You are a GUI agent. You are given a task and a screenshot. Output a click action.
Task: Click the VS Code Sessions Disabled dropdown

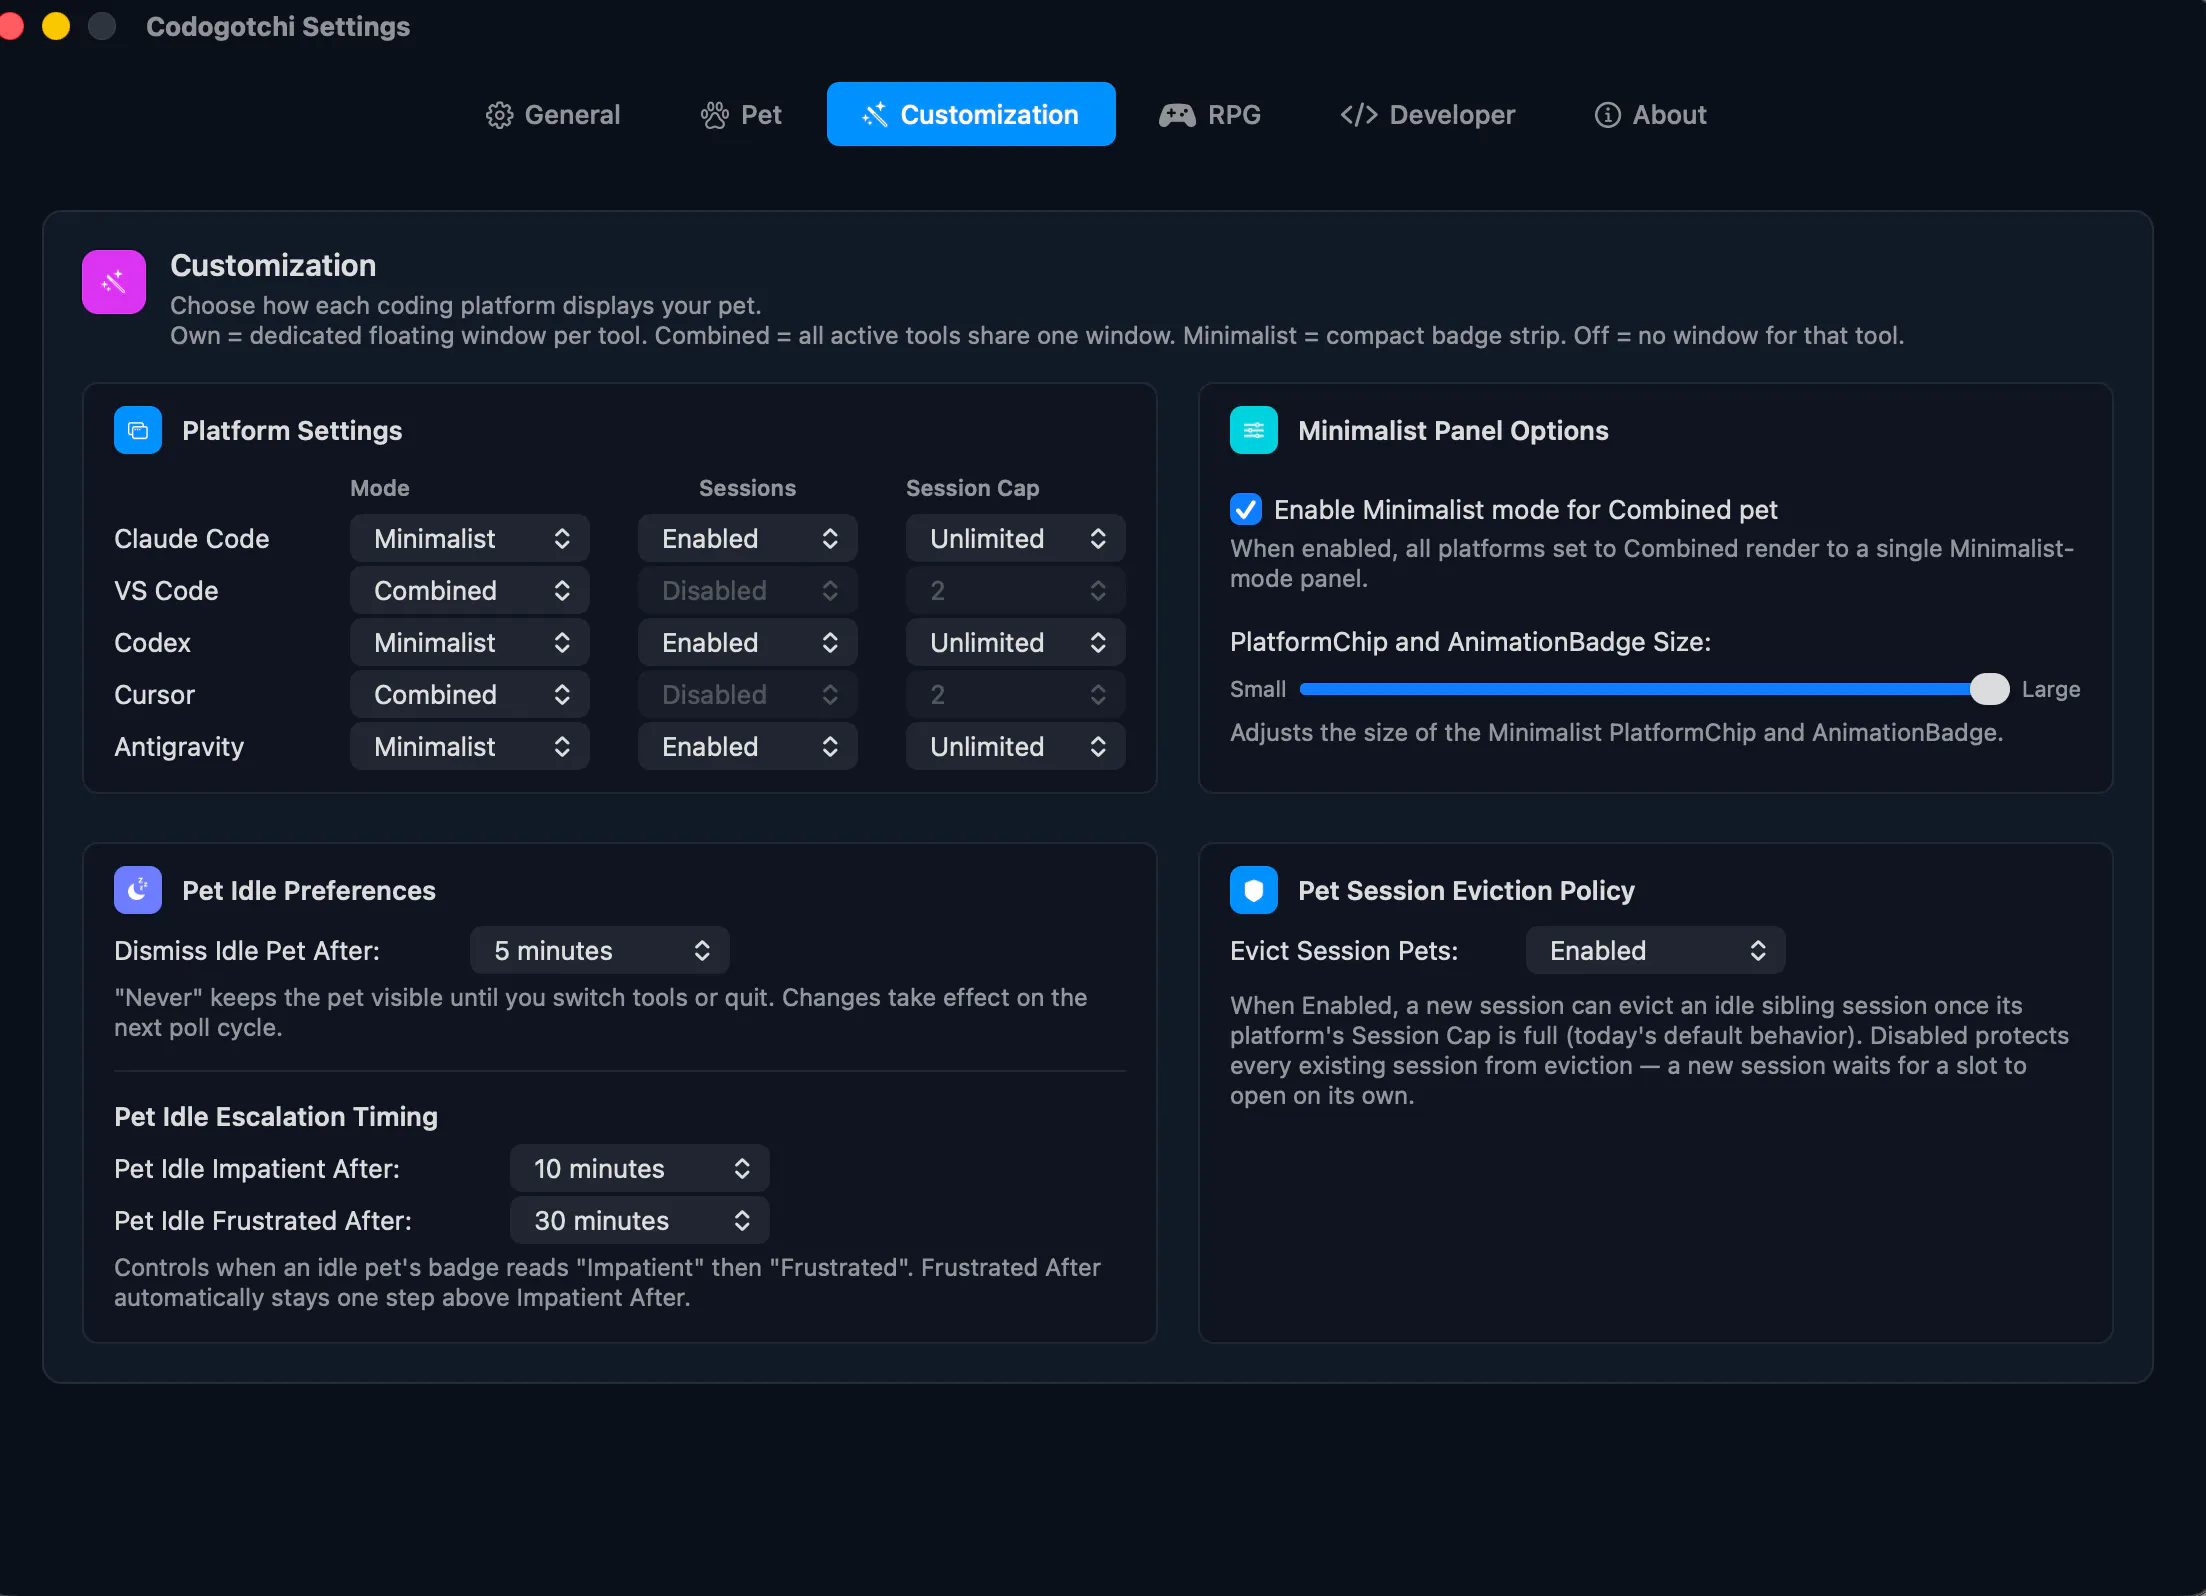click(748, 591)
